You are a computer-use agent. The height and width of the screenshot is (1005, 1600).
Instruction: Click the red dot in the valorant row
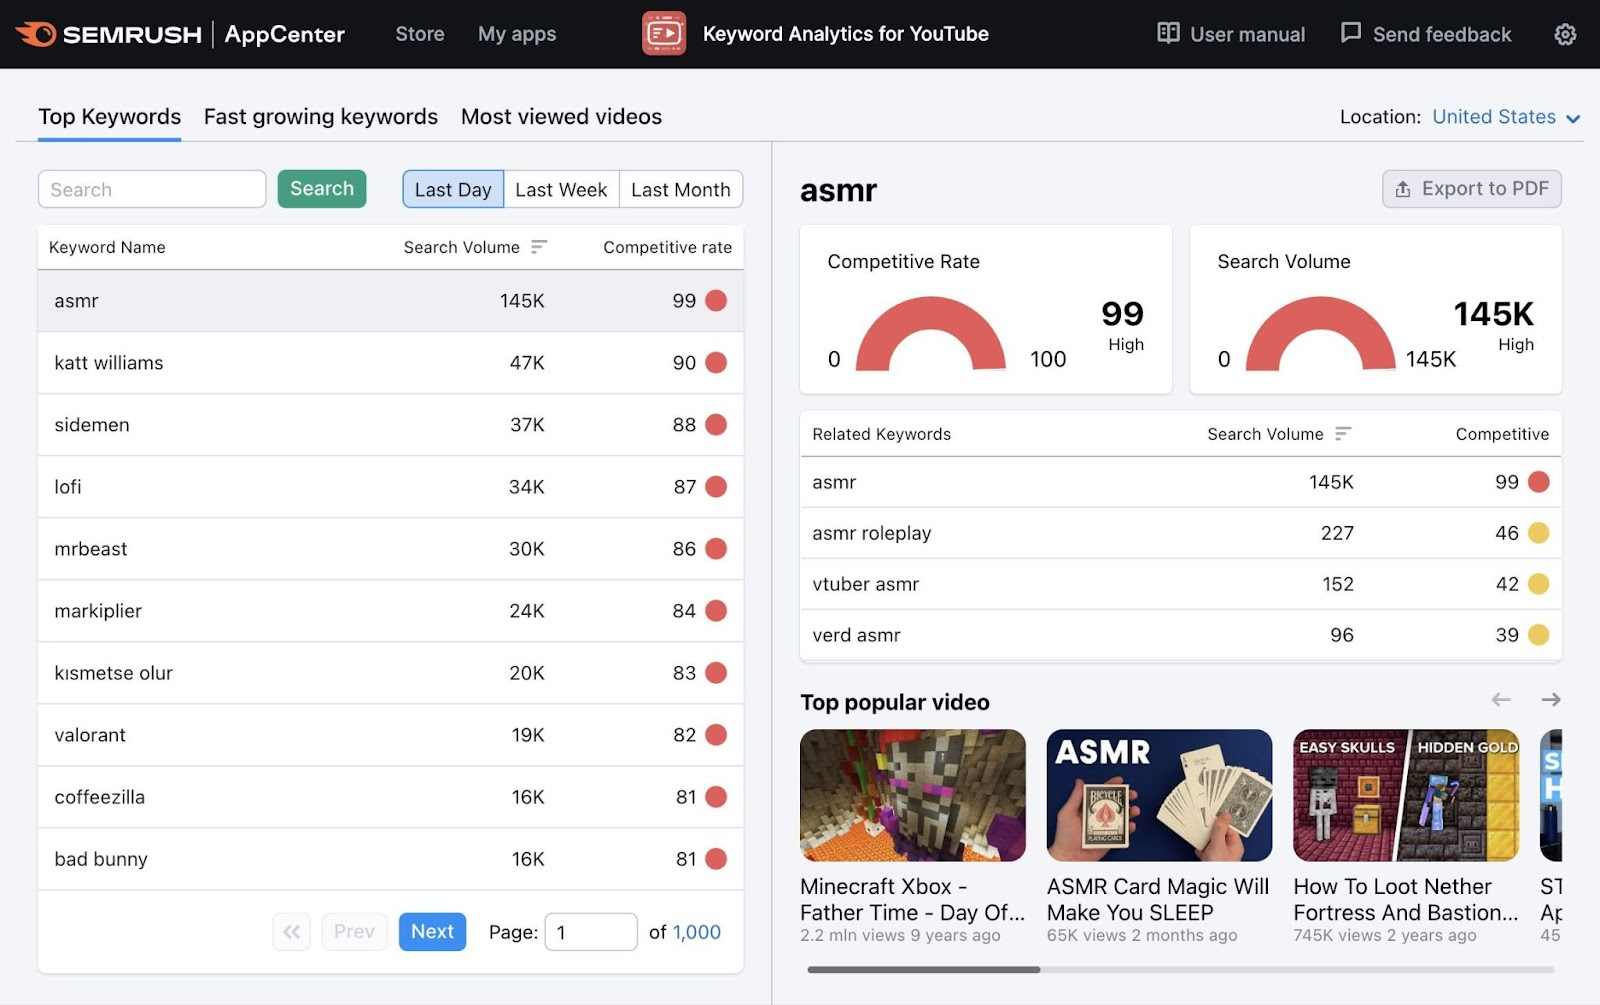(x=716, y=734)
